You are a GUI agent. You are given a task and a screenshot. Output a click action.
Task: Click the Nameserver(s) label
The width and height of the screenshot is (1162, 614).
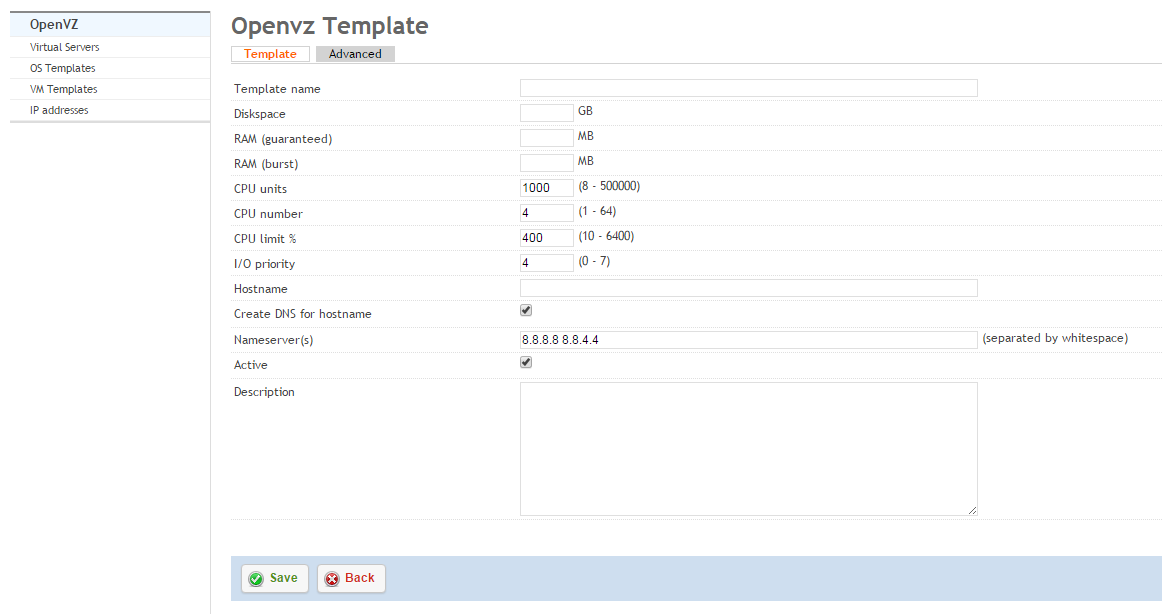(273, 341)
